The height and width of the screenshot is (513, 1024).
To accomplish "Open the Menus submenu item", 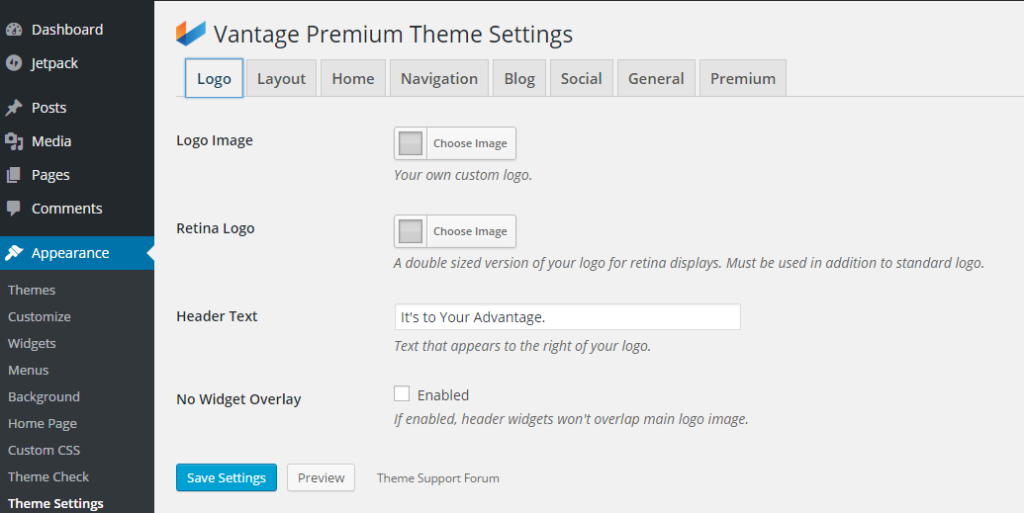I will coord(28,370).
